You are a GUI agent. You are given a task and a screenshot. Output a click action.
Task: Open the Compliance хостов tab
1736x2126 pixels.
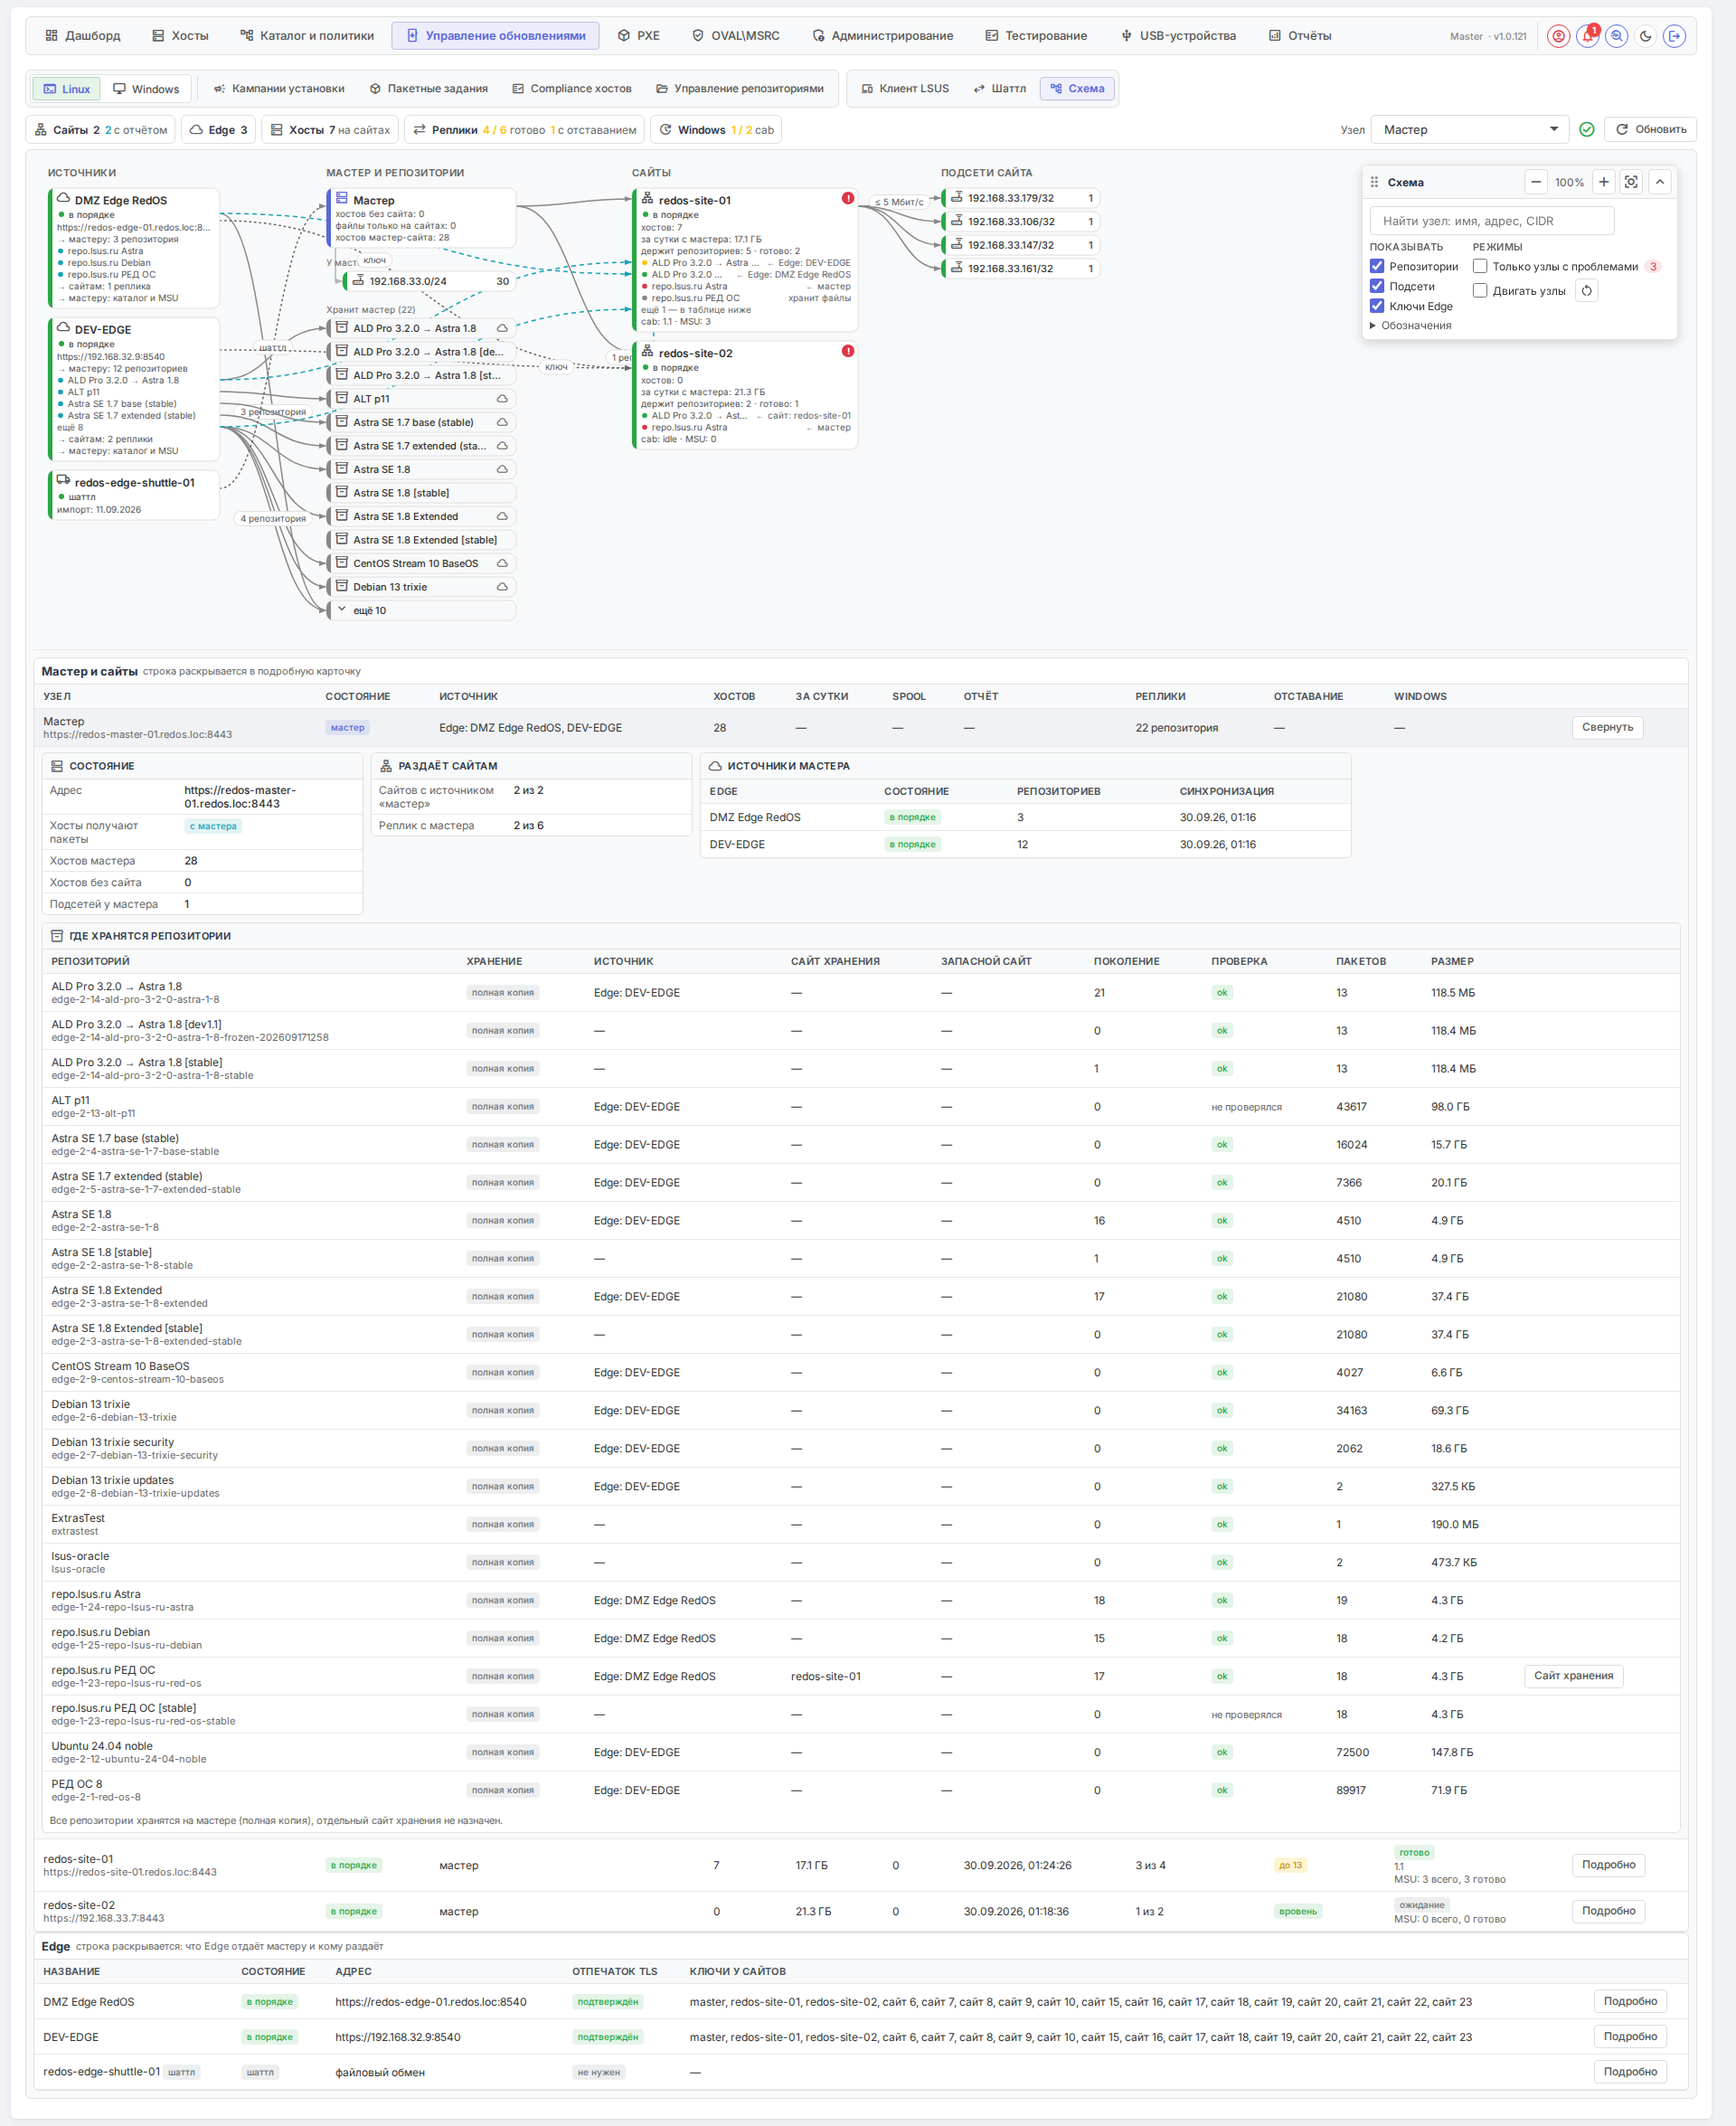571,89
